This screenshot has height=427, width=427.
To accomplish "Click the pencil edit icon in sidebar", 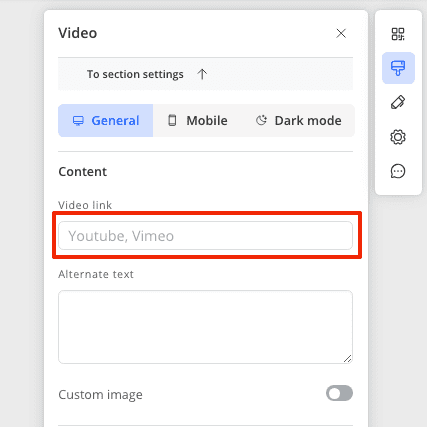I will click(398, 102).
